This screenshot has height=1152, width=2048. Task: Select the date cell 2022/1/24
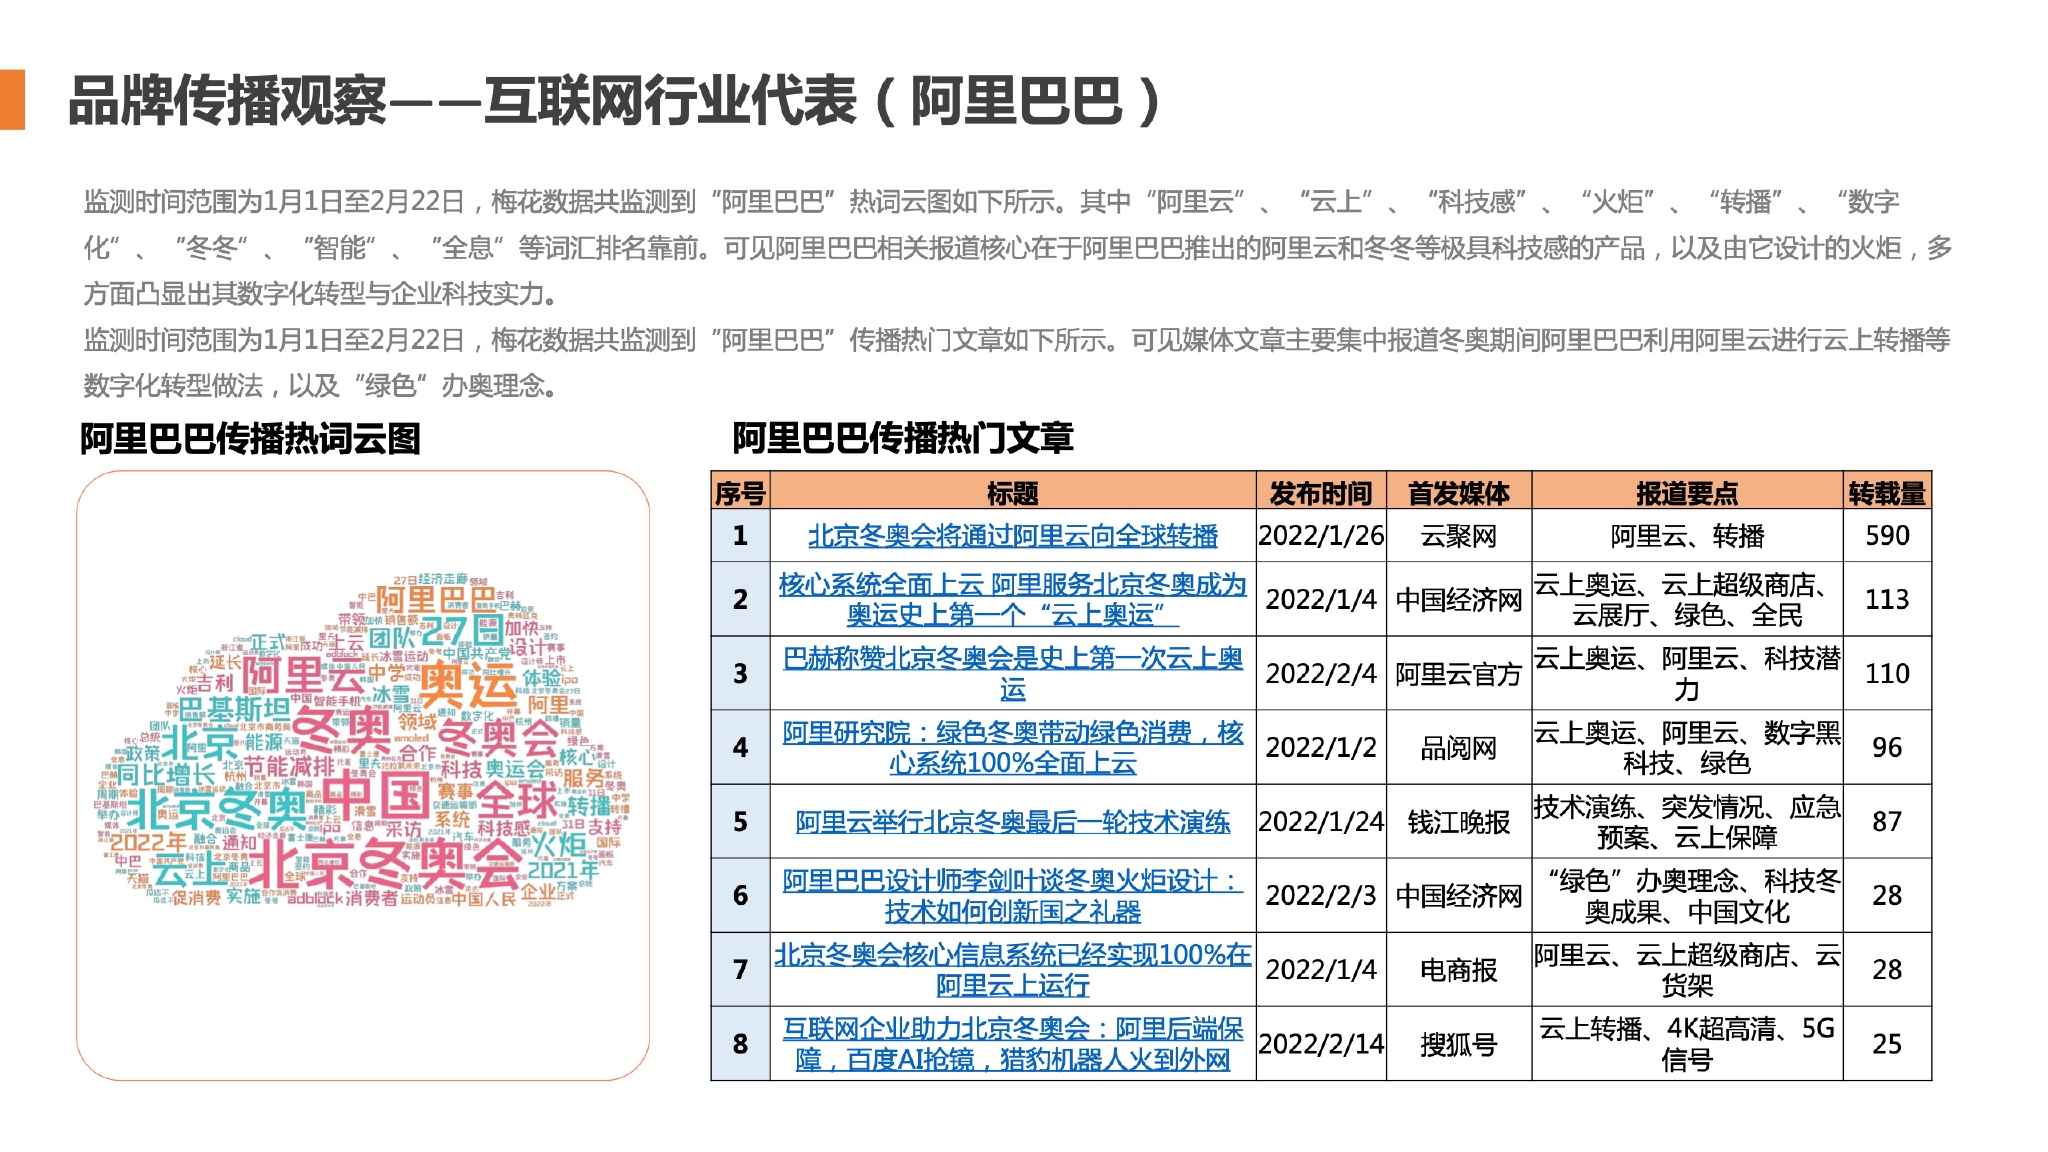coord(1321,822)
